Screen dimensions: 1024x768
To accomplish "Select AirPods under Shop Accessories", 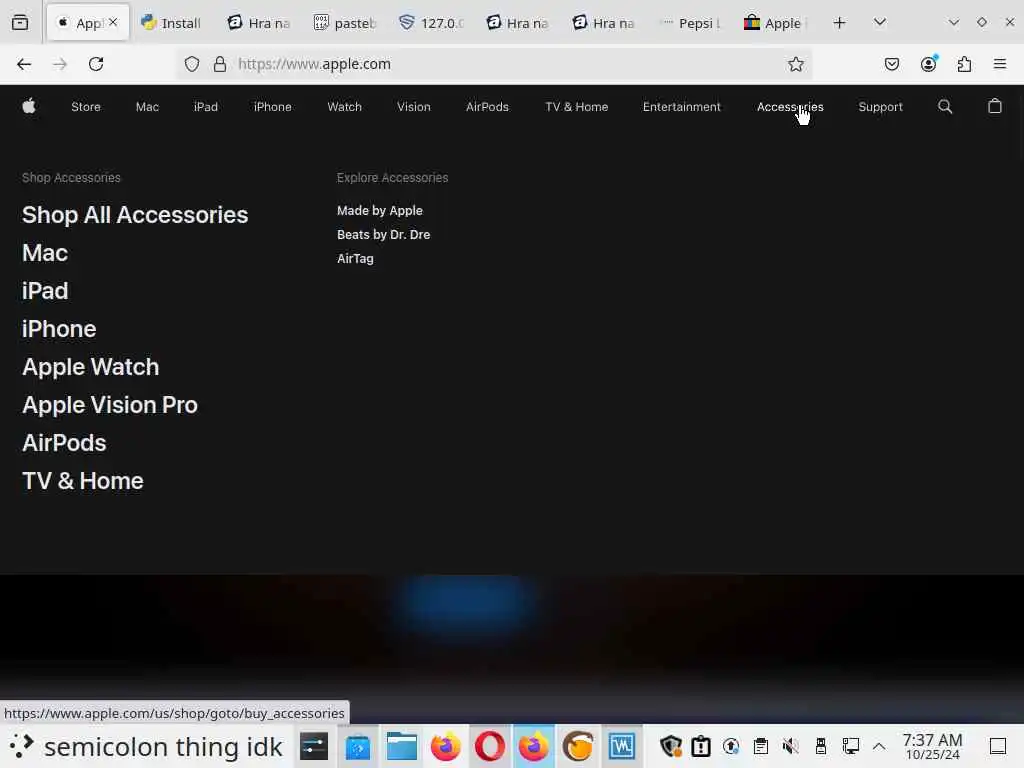I will 64,443.
